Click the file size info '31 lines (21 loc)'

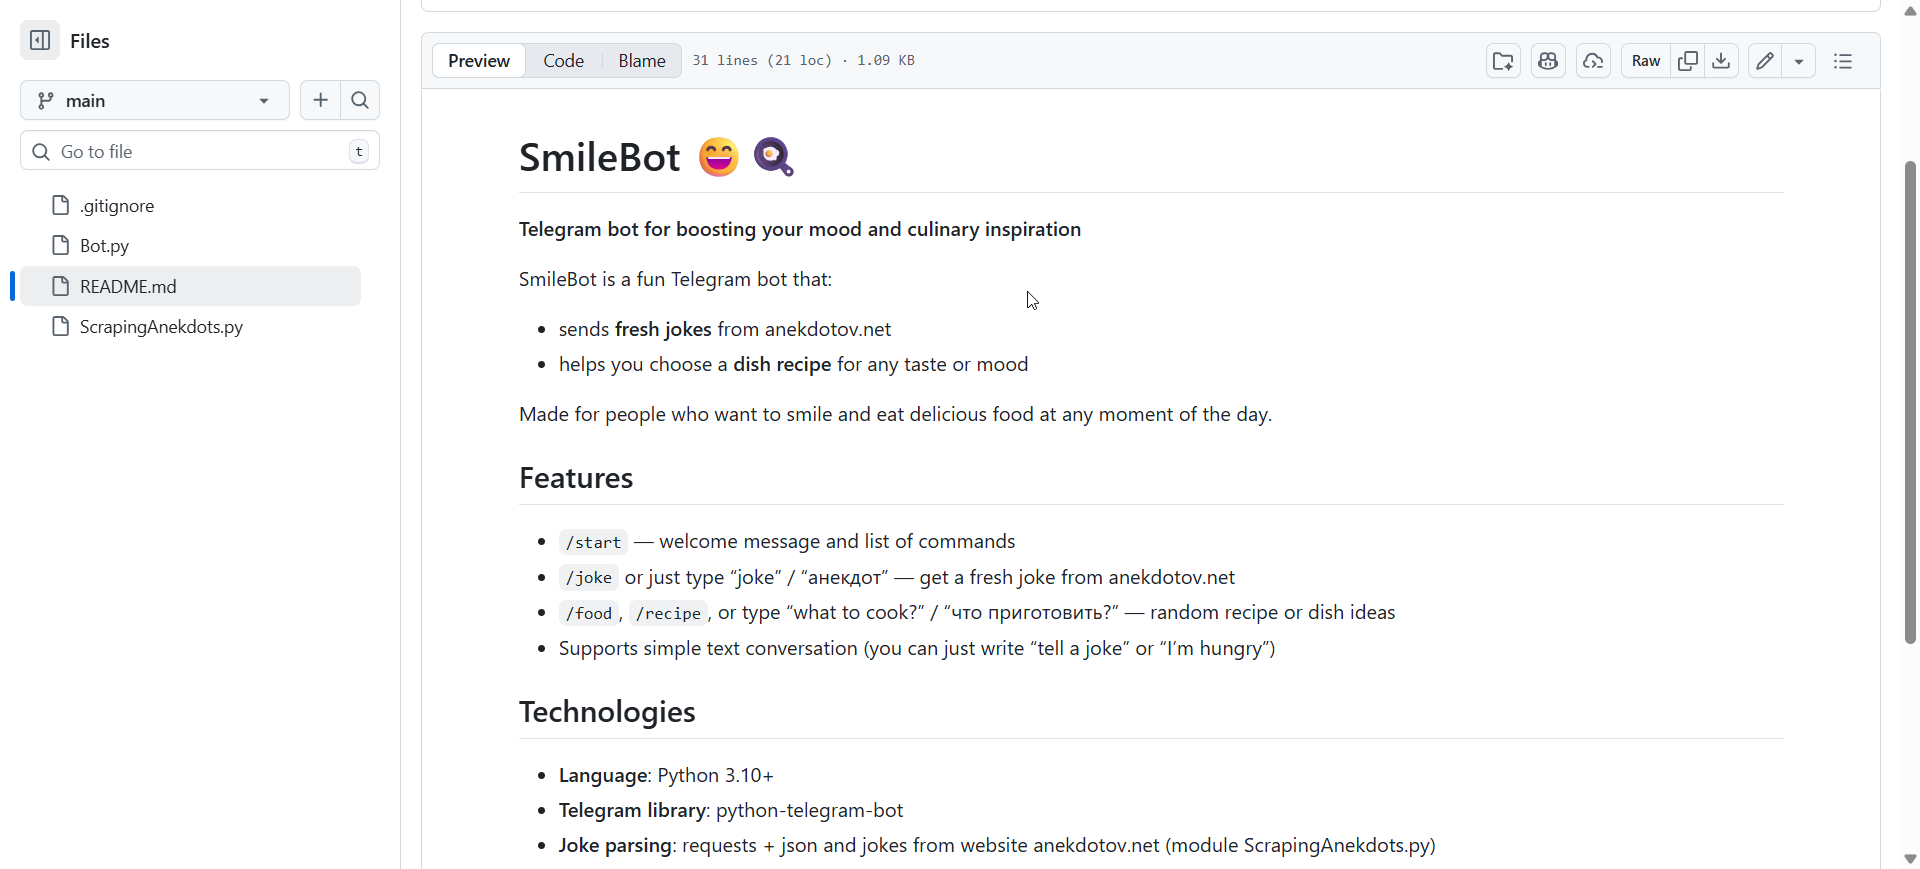pos(762,61)
